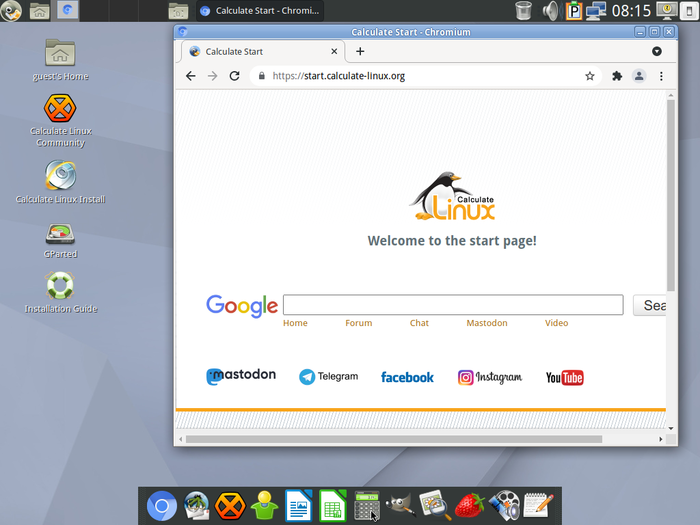Open the Chat link
The image size is (700, 525).
click(x=419, y=323)
